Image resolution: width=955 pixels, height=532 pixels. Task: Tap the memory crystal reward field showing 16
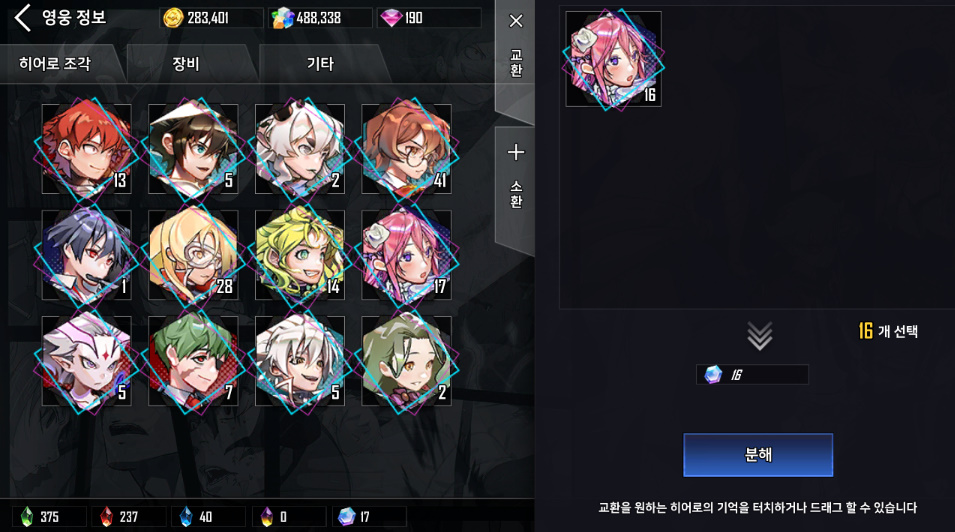click(x=752, y=374)
